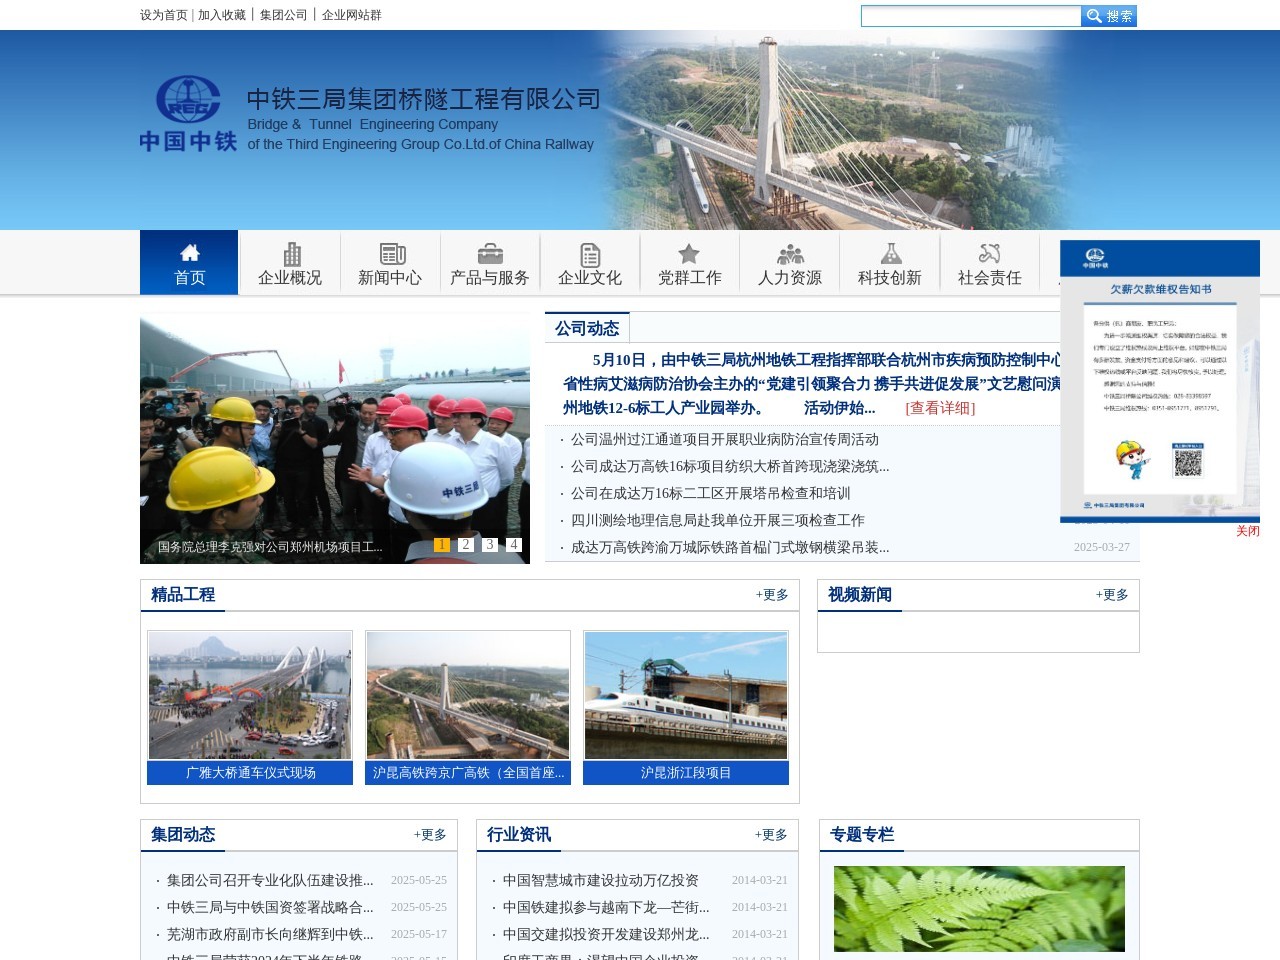Open 中国交建拟投资开发建设郑州龙... article

[x=606, y=934]
